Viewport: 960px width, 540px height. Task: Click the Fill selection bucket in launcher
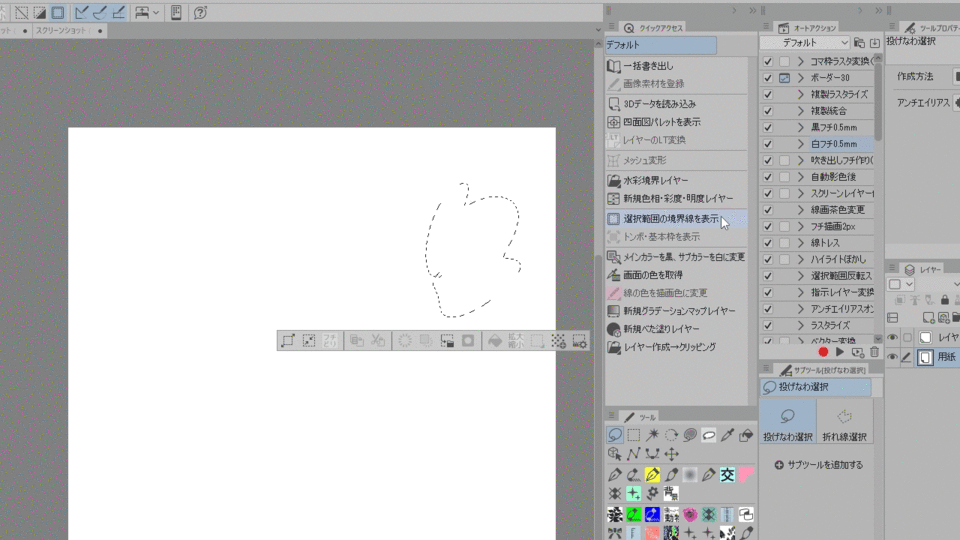[495, 340]
